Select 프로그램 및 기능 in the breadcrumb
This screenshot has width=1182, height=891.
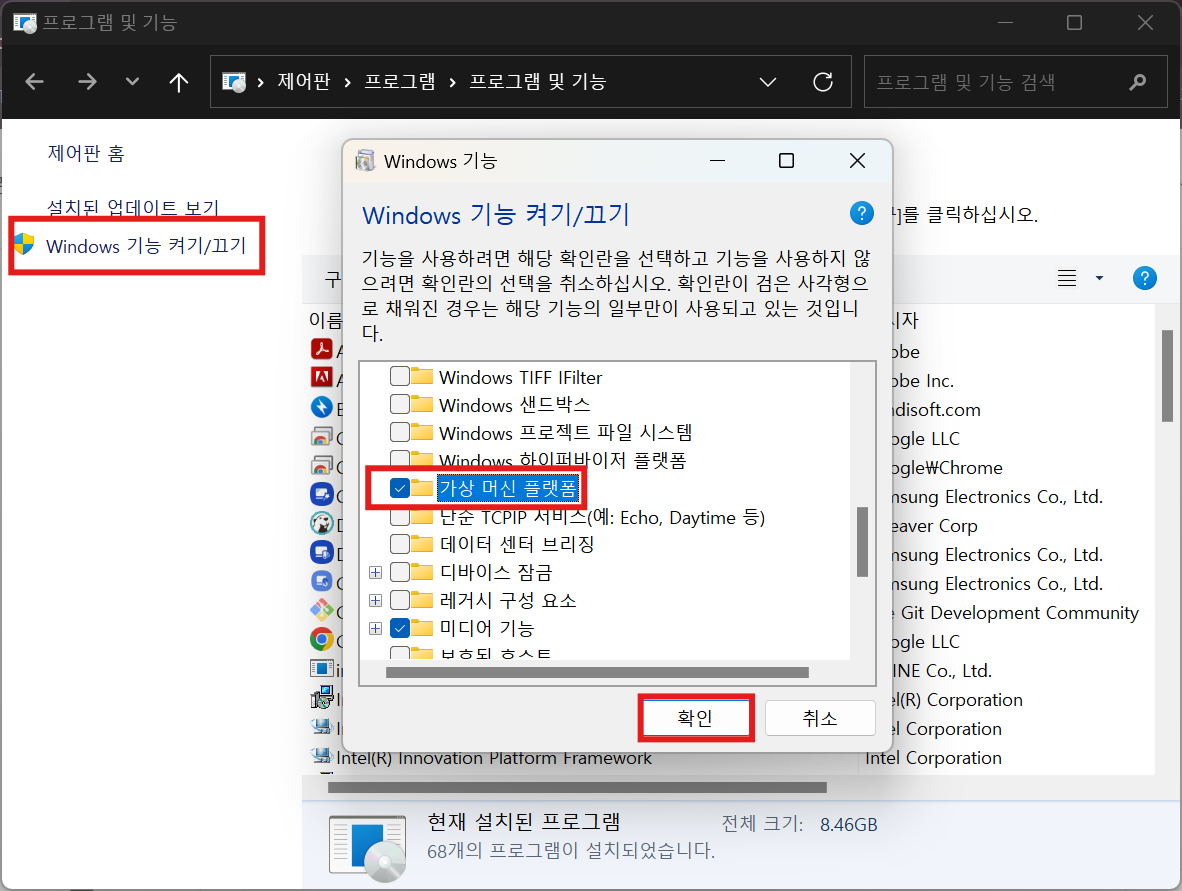tap(537, 81)
